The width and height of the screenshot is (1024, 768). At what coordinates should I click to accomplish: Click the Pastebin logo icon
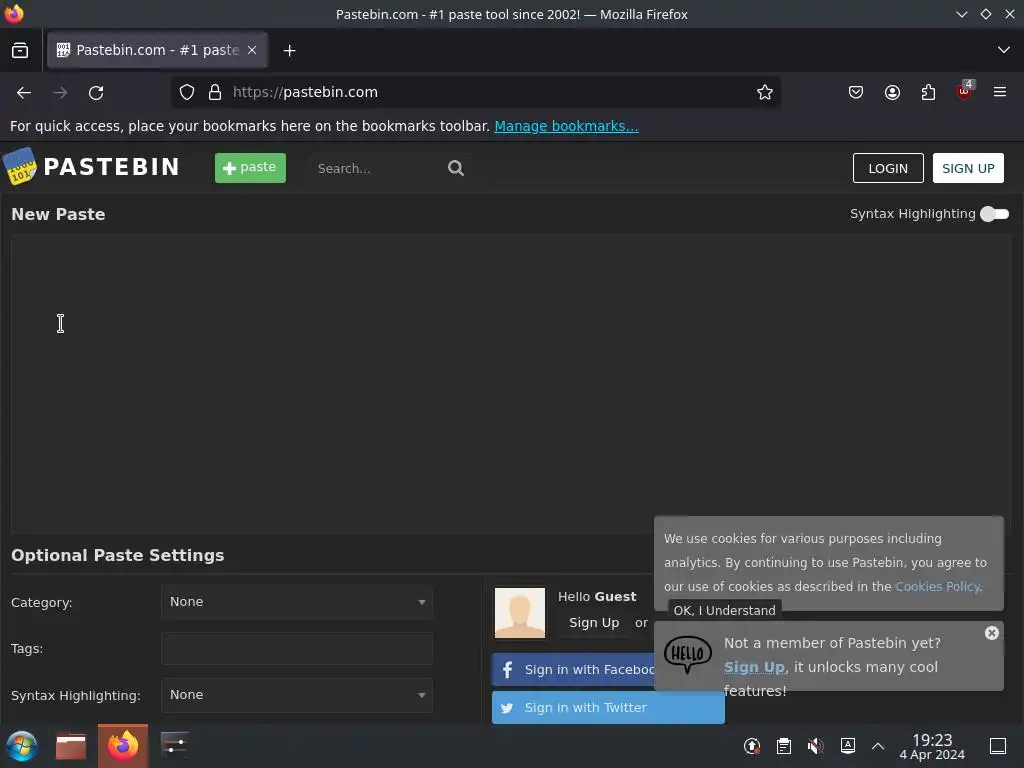click(x=20, y=167)
